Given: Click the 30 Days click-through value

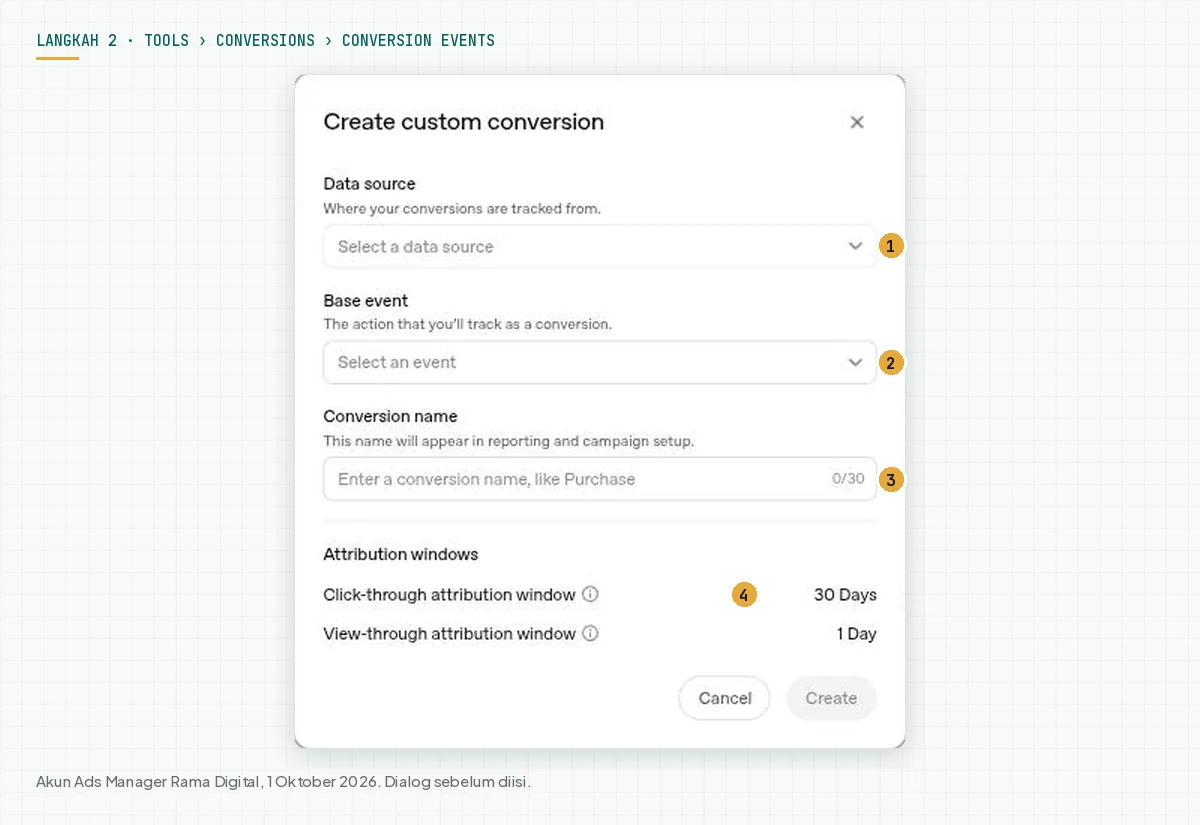Looking at the screenshot, I should pyautogui.click(x=845, y=595).
